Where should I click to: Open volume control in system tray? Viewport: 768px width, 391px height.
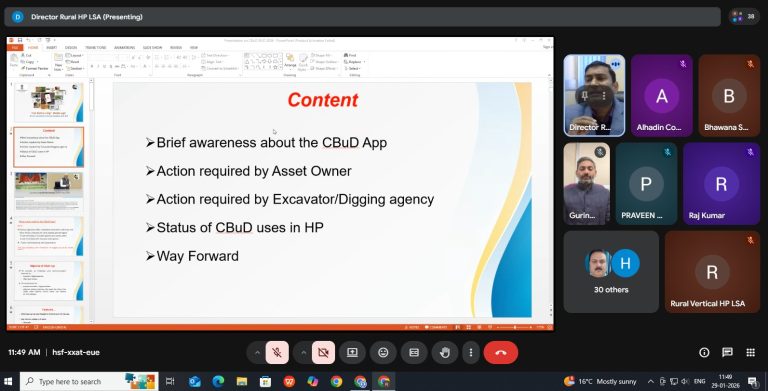[x=685, y=381]
